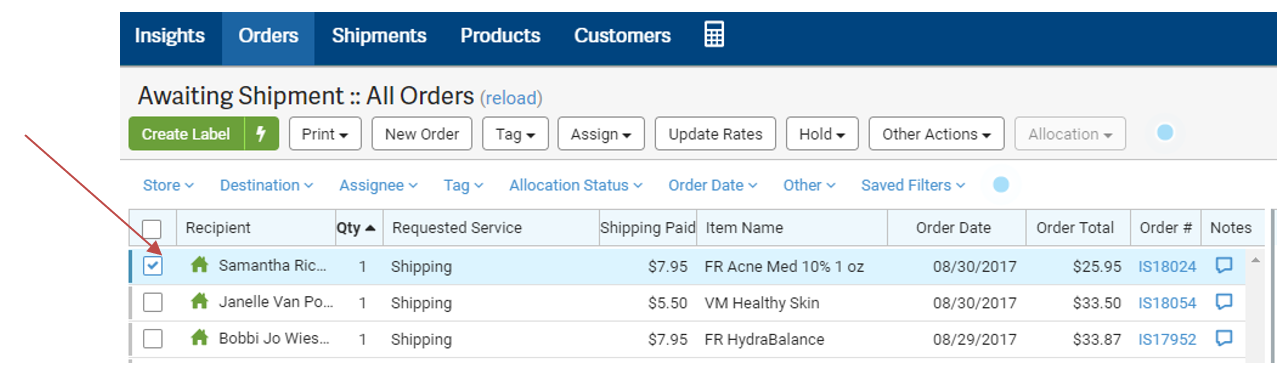Expand the Print dropdown
This screenshot has width=1279, height=379.
pos(325,134)
